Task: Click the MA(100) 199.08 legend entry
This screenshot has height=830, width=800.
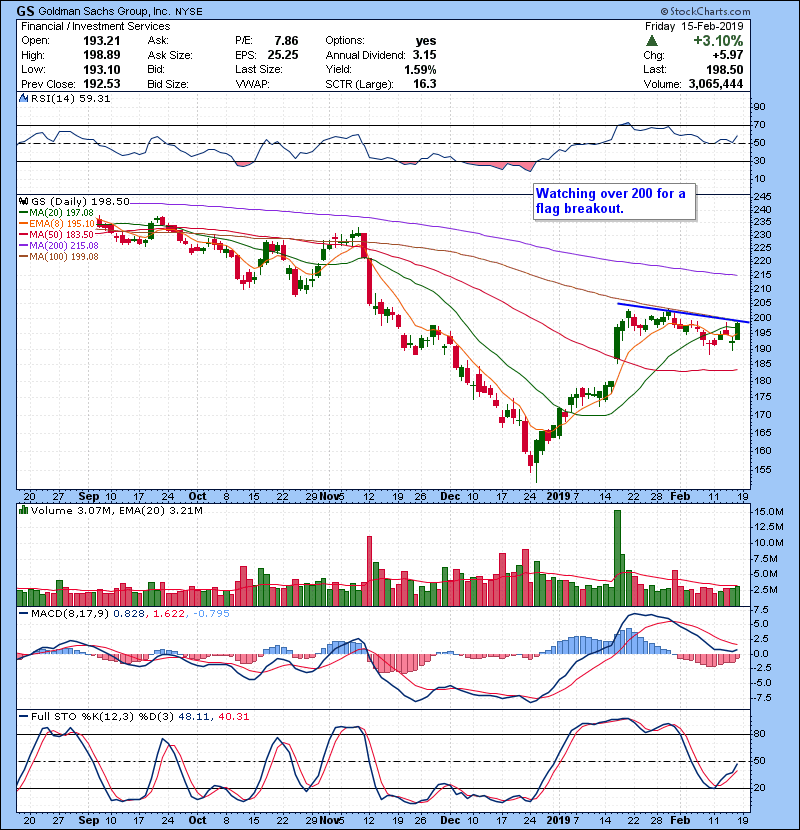Action: click(x=59, y=257)
